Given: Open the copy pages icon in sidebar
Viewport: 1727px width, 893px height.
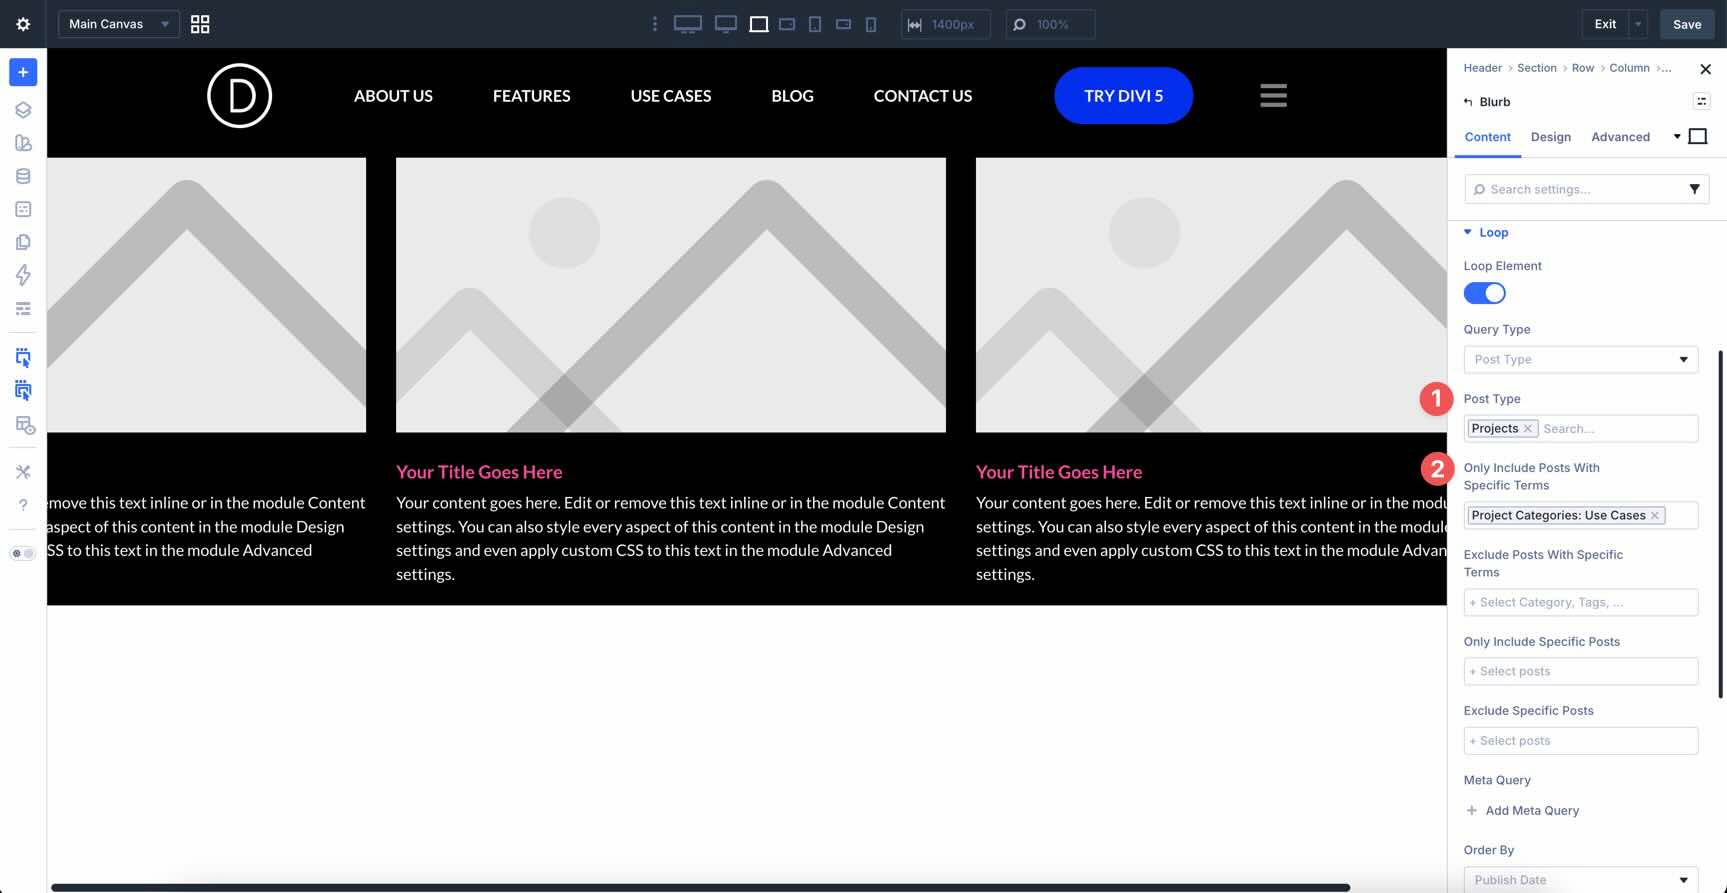Looking at the screenshot, I should pos(23,242).
